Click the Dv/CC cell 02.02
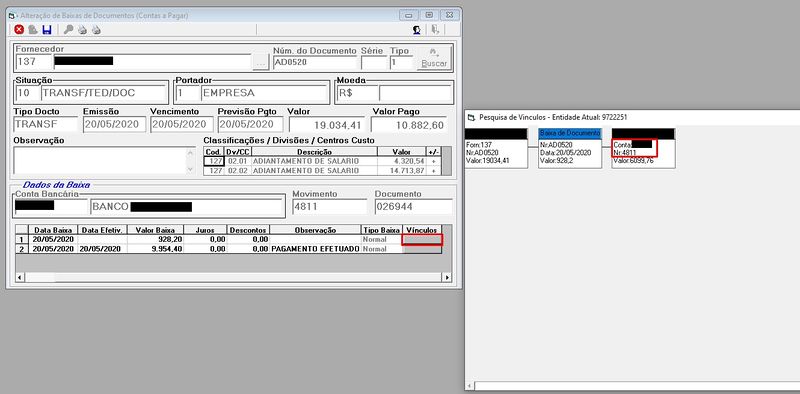 coord(237,171)
